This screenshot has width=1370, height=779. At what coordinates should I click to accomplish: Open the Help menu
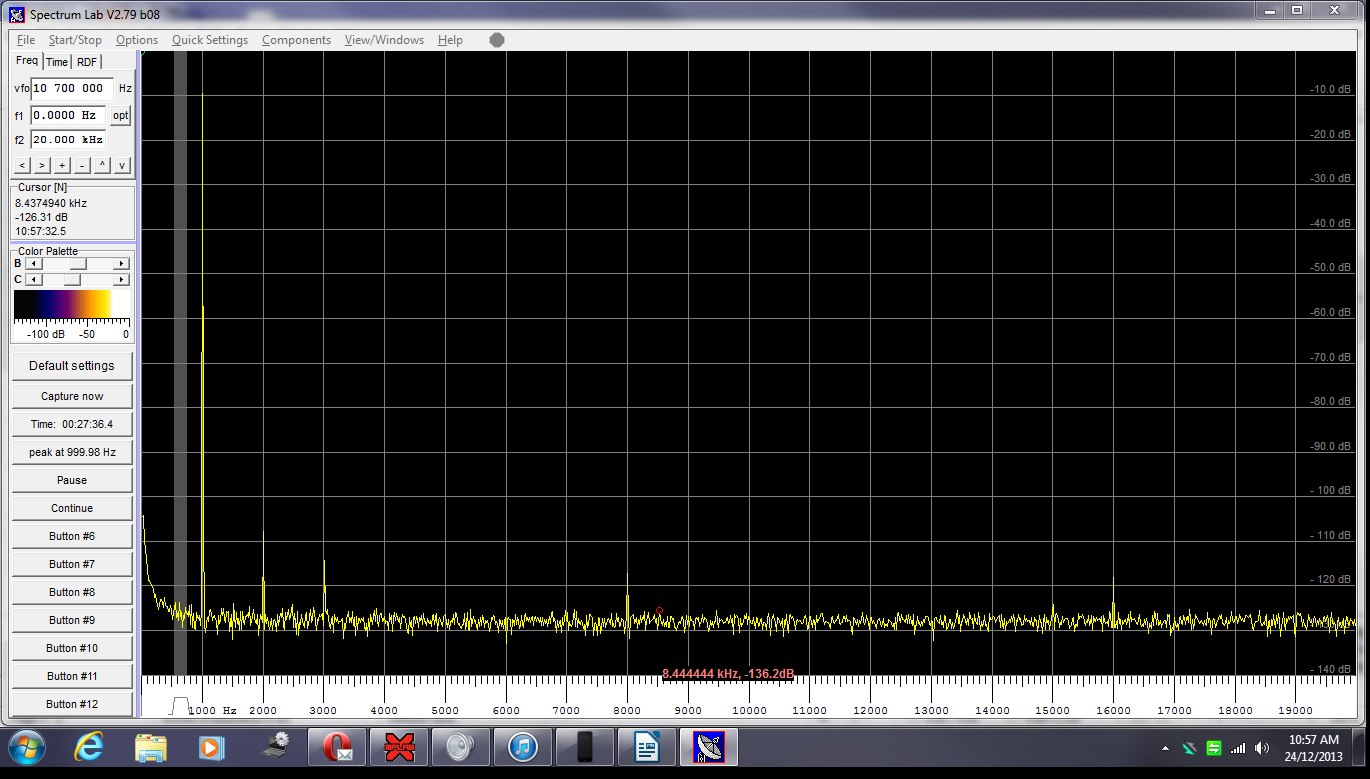(450, 40)
